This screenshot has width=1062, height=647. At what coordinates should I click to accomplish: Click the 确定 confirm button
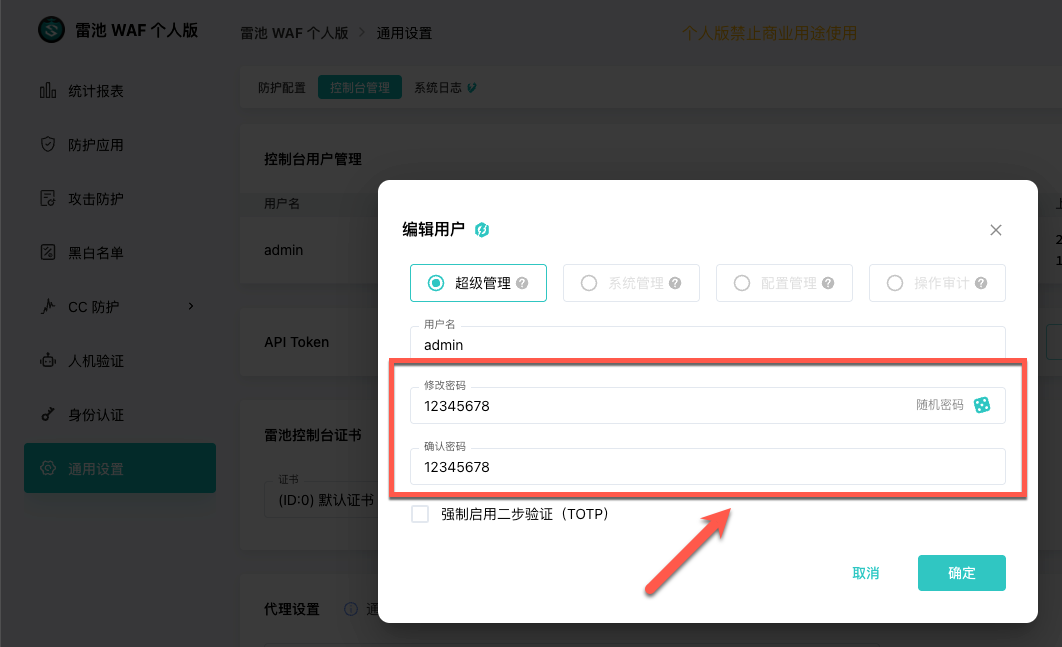961,573
